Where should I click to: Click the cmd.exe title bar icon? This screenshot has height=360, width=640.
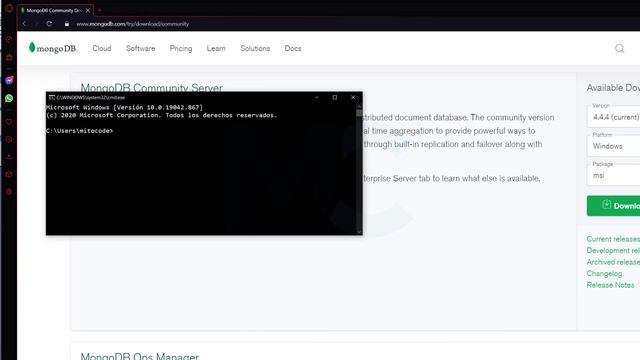tap(51, 98)
